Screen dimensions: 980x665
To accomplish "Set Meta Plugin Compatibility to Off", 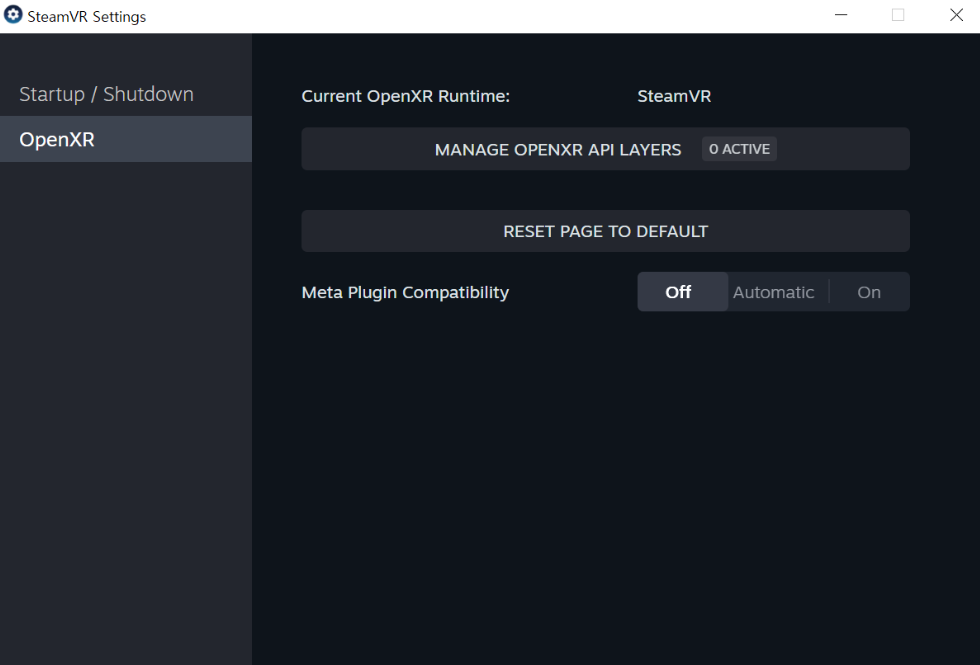I will (682, 292).
